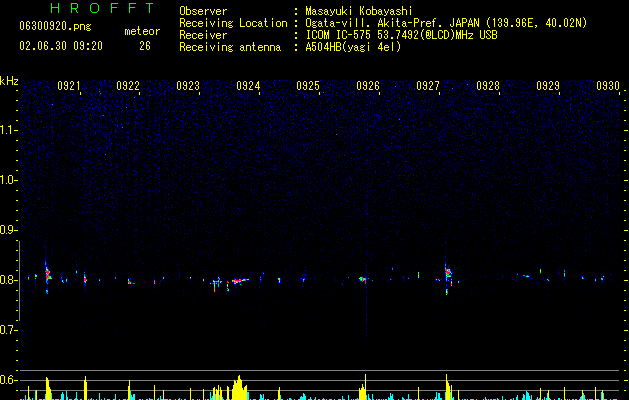Select the file name 06300920.png
Image resolution: width=629 pixels, height=400 pixels.
[x=55, y=27]
